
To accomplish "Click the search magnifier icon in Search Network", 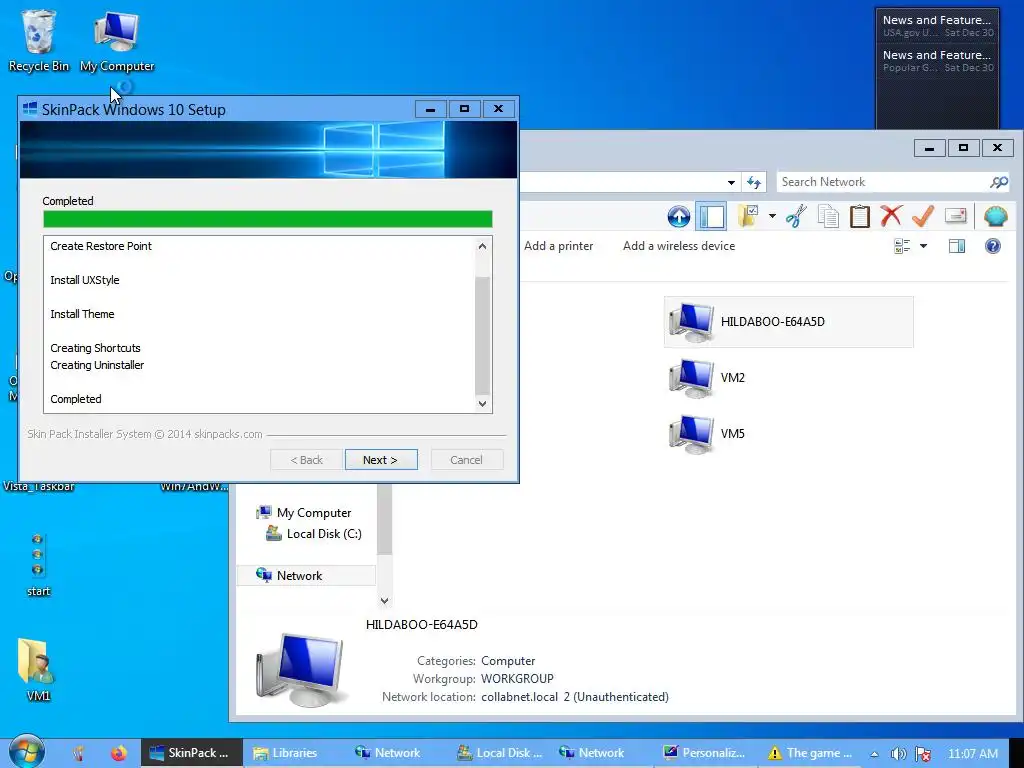I will [999, 182].
